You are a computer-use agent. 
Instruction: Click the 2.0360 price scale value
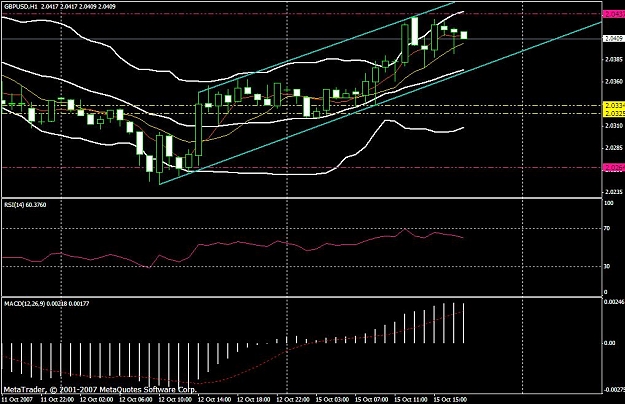pyautogui.click(x=614, y=82)
